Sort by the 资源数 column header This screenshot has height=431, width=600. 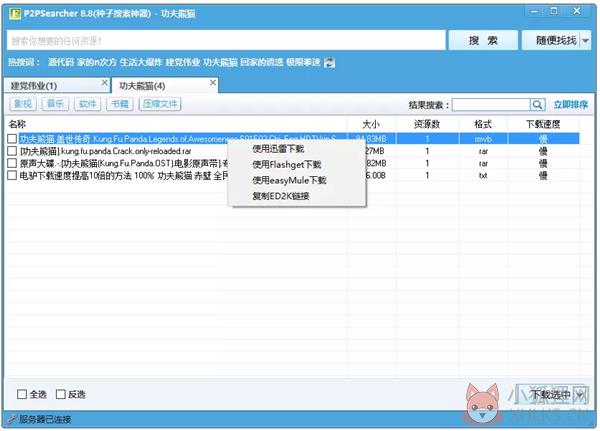pyautogui.click(x=427, y=124)
